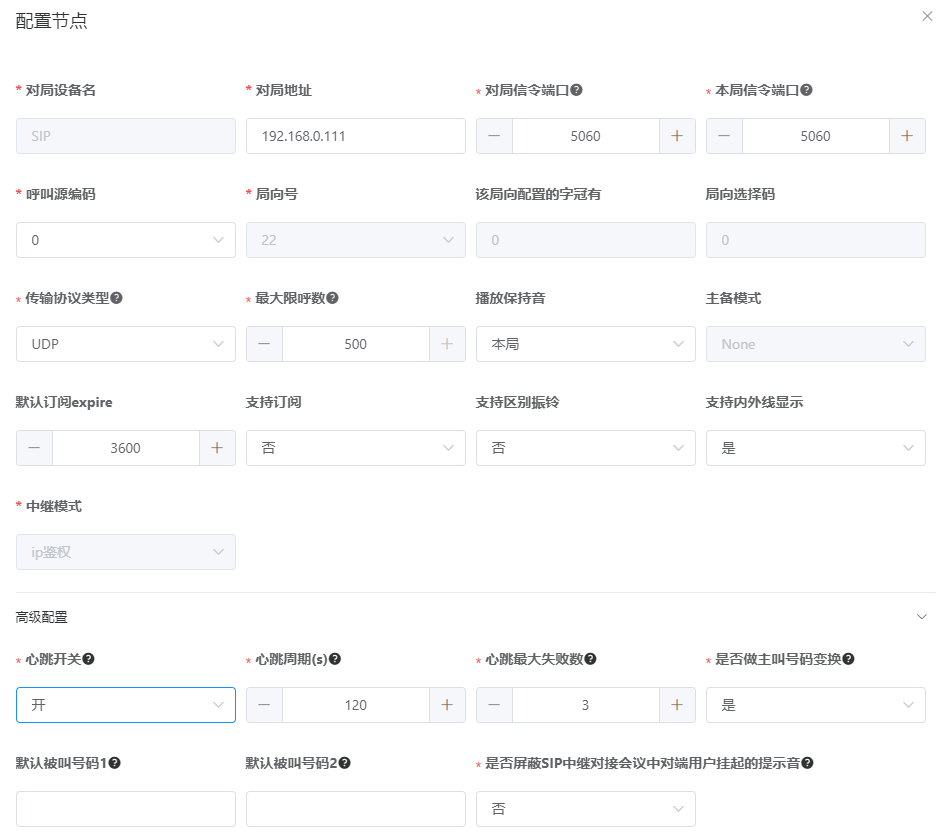Image resolution: width=942 pixels, height=840 pixels.
Task: Open the 播放保持音 dropdown showing 本局
Action: 586,344
